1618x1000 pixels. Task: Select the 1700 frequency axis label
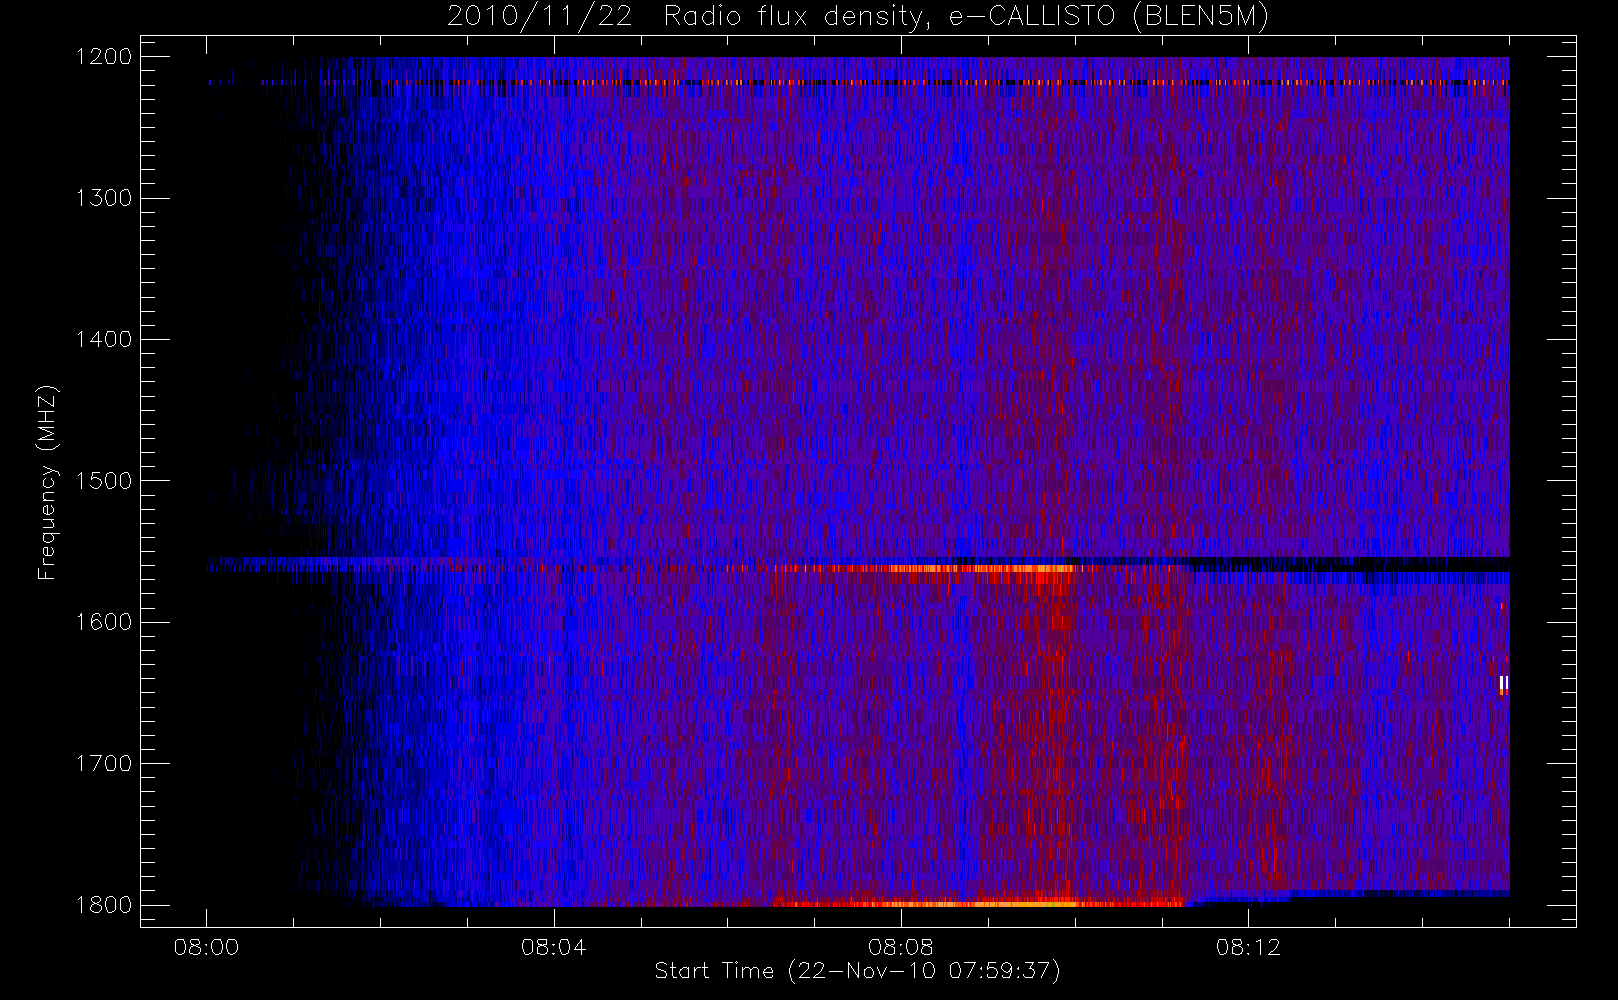coord(104,764)
